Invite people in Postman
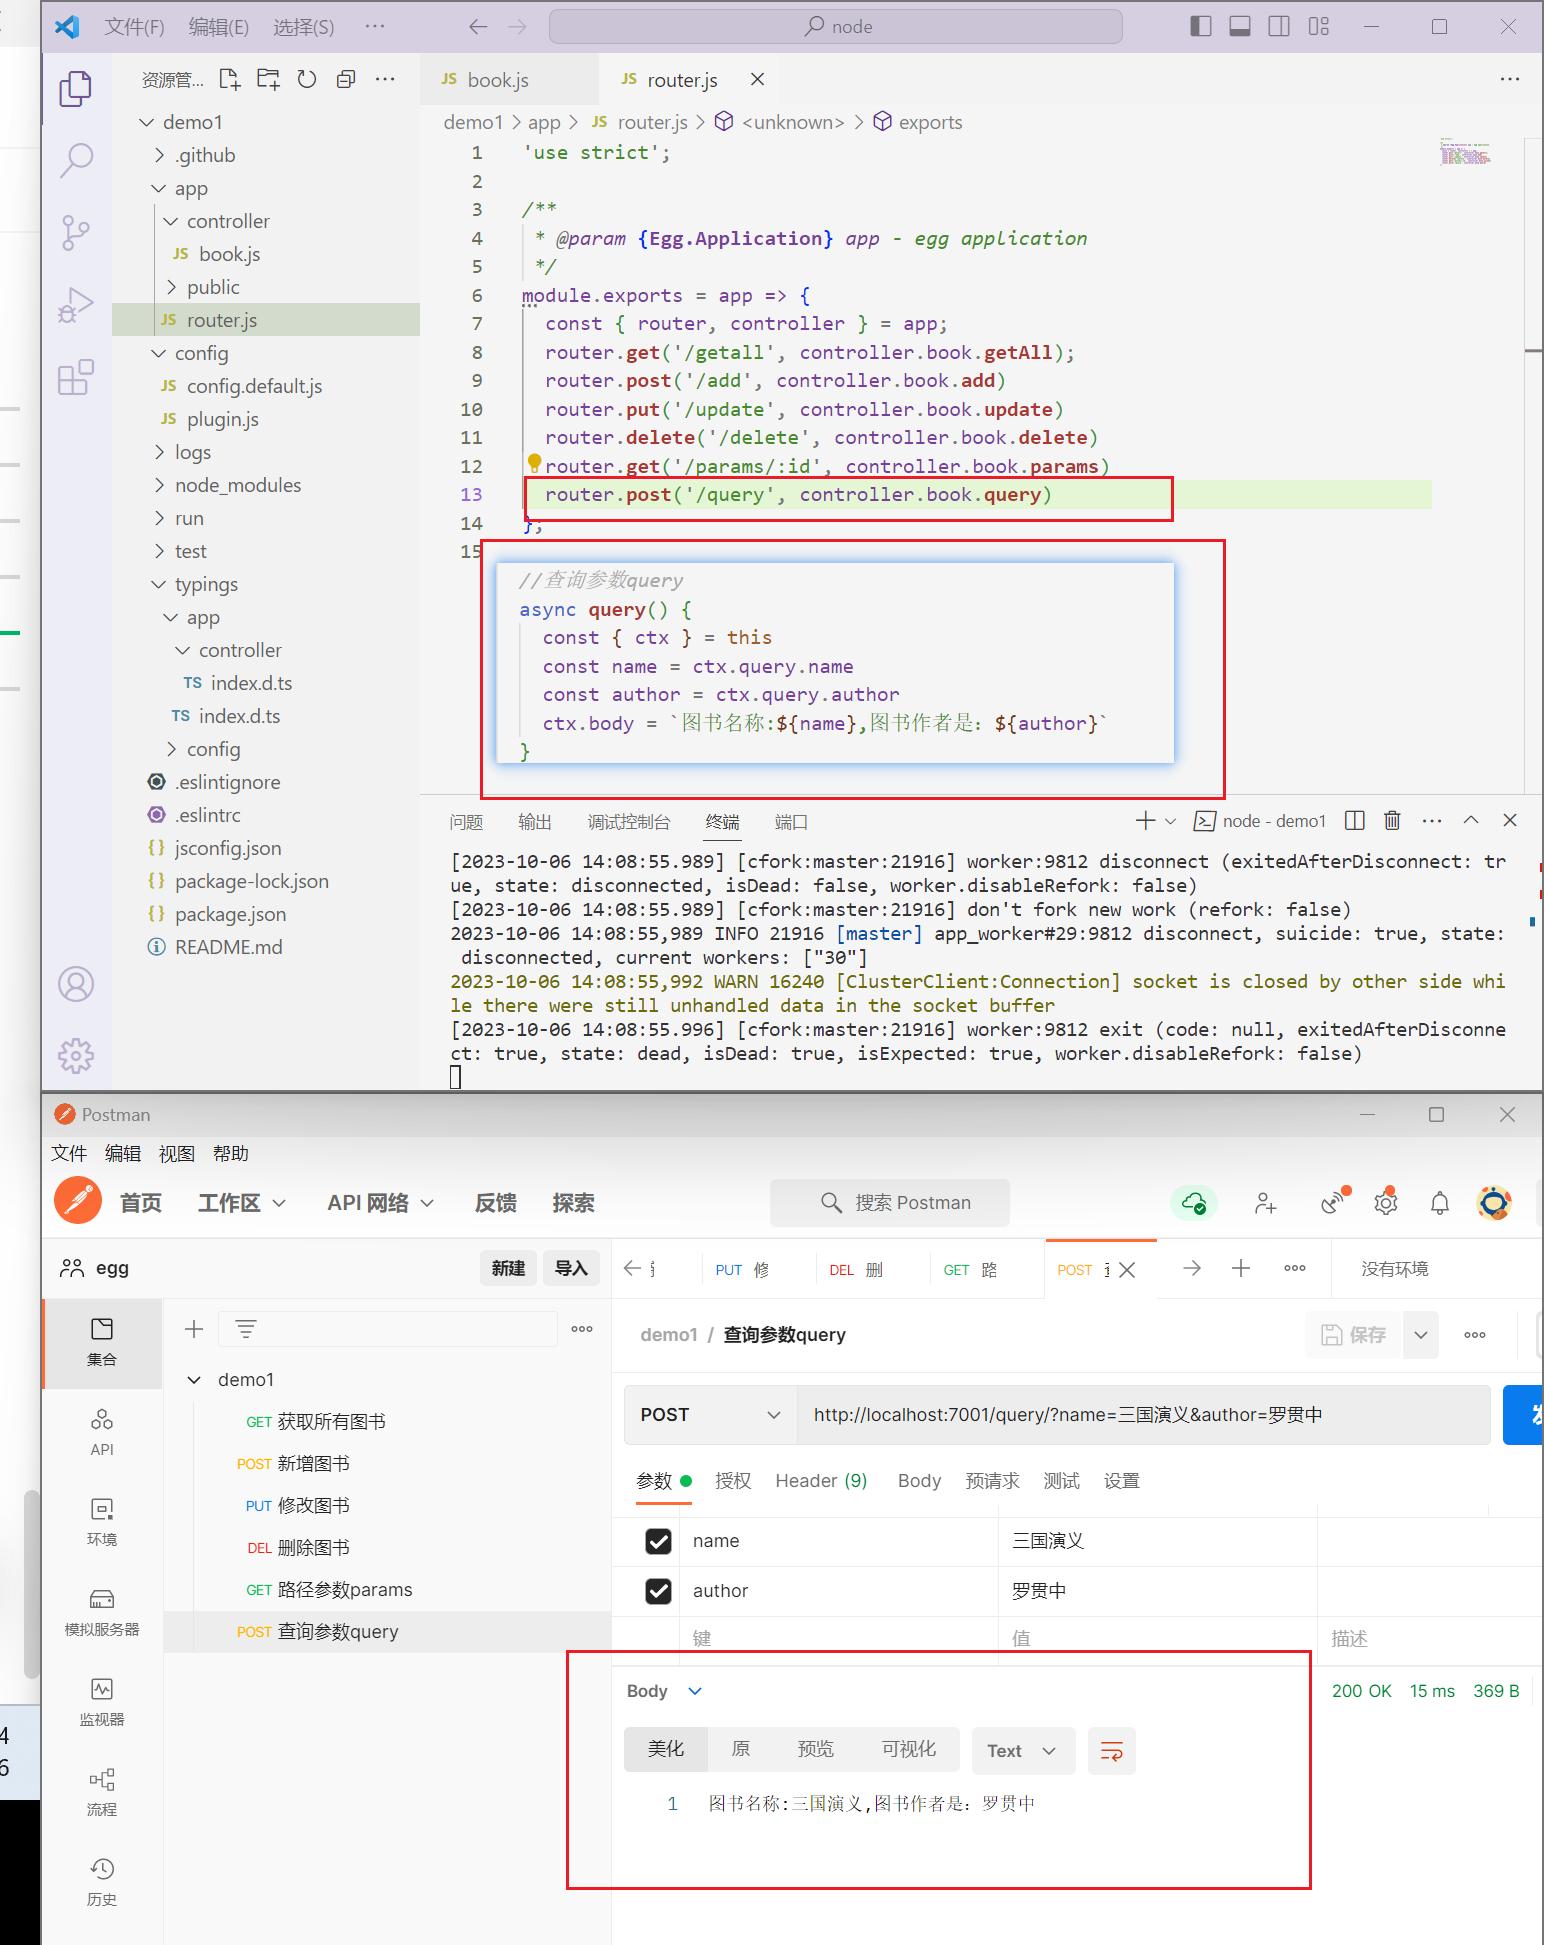 (x=1266, y=1203)
